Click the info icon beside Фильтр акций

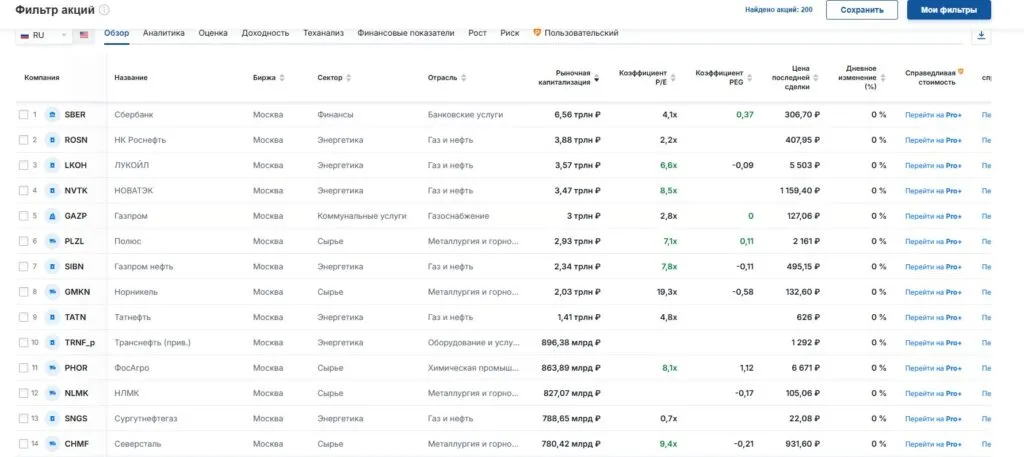click(x=104, y=10)
